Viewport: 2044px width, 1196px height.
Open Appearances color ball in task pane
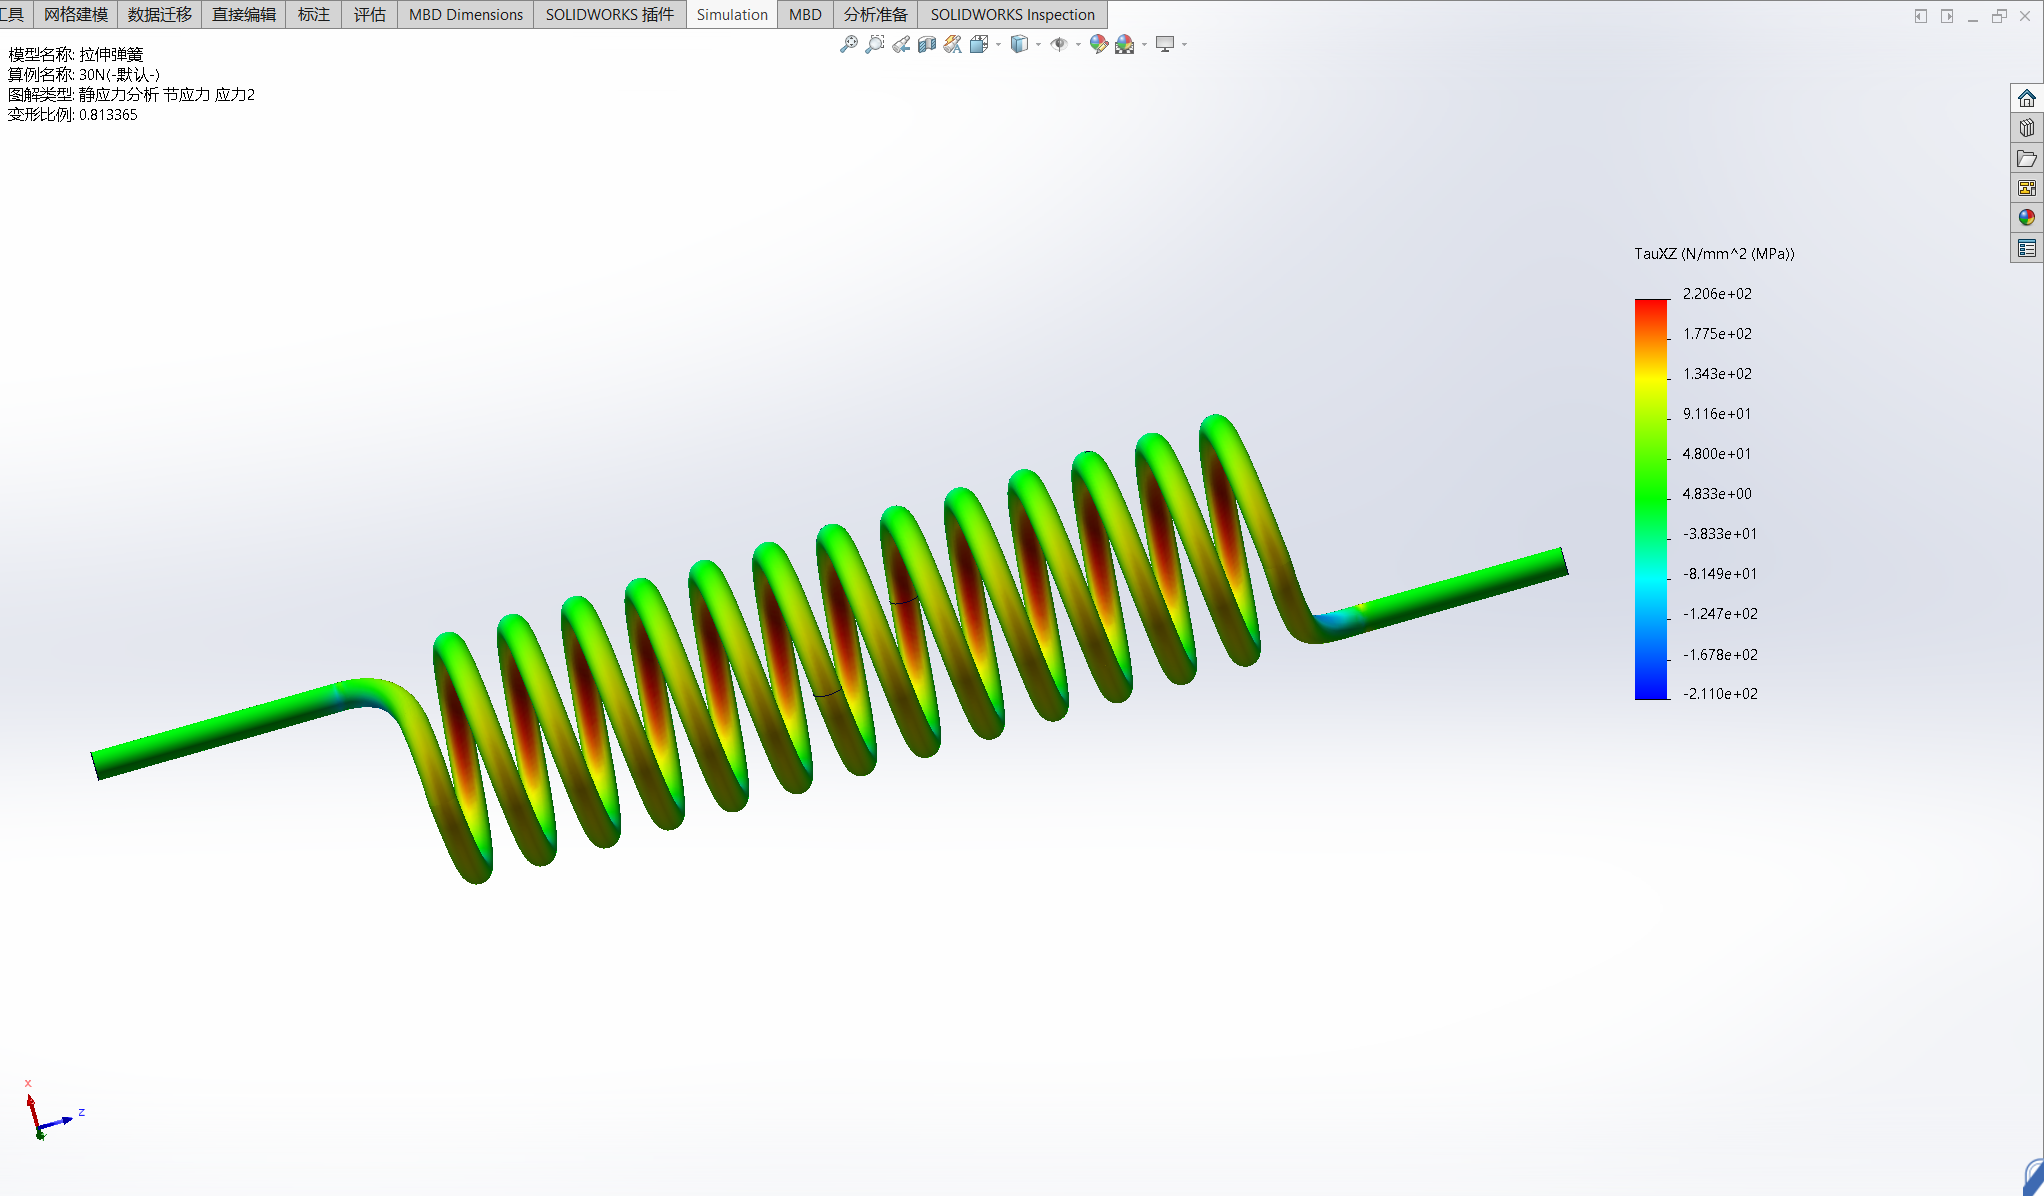(2026, 218)
